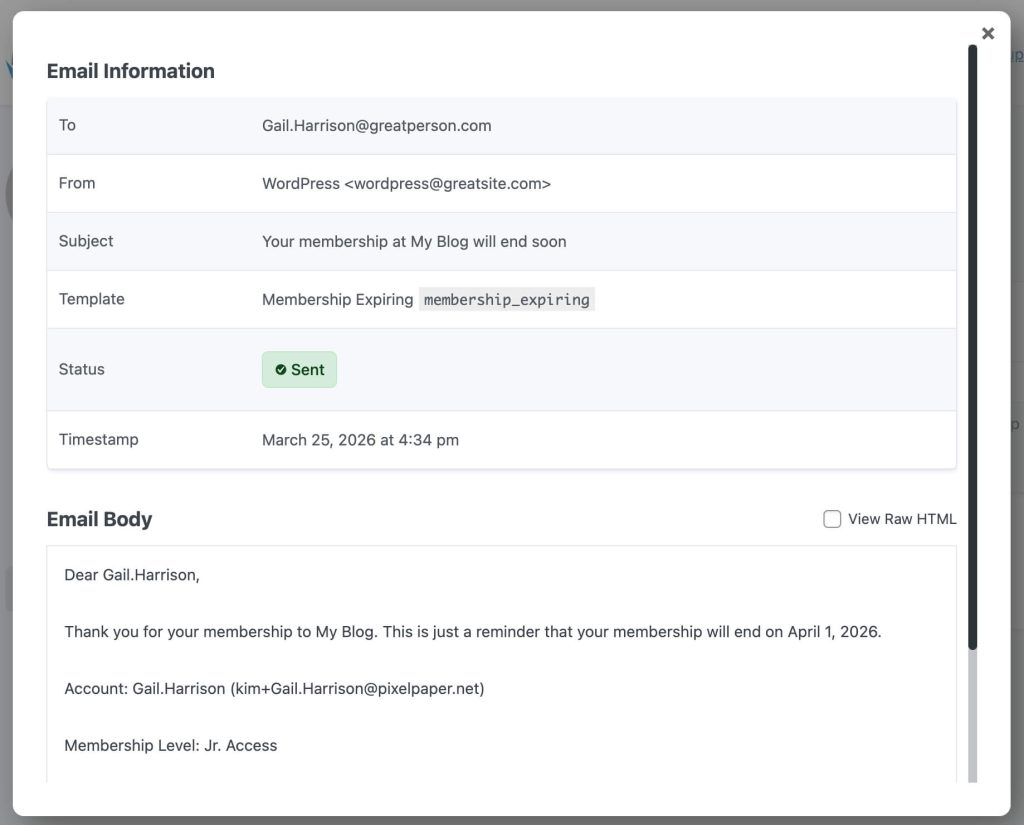Click the green Sent status indicator
Screen dimensions: 1024x825
pos(298,369)
